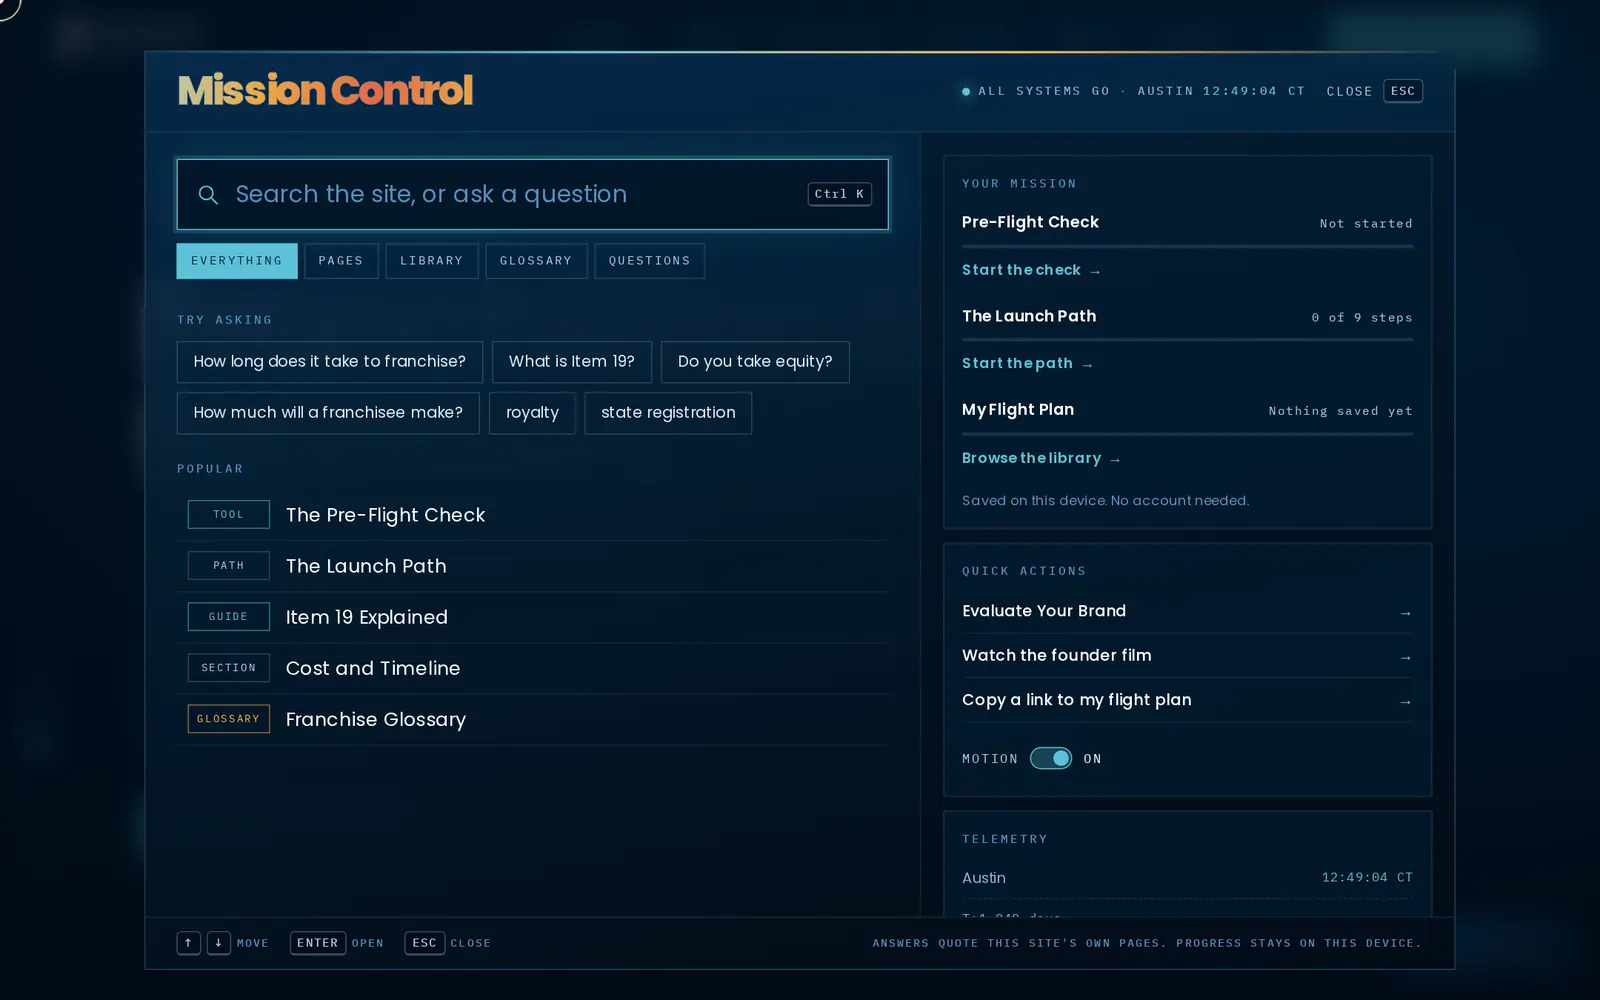Viewport: 1600px width, 1000px height.
Task: Click the GLOSSARY tag on Franchise Glossary
Action: click(x=228, y=718)
